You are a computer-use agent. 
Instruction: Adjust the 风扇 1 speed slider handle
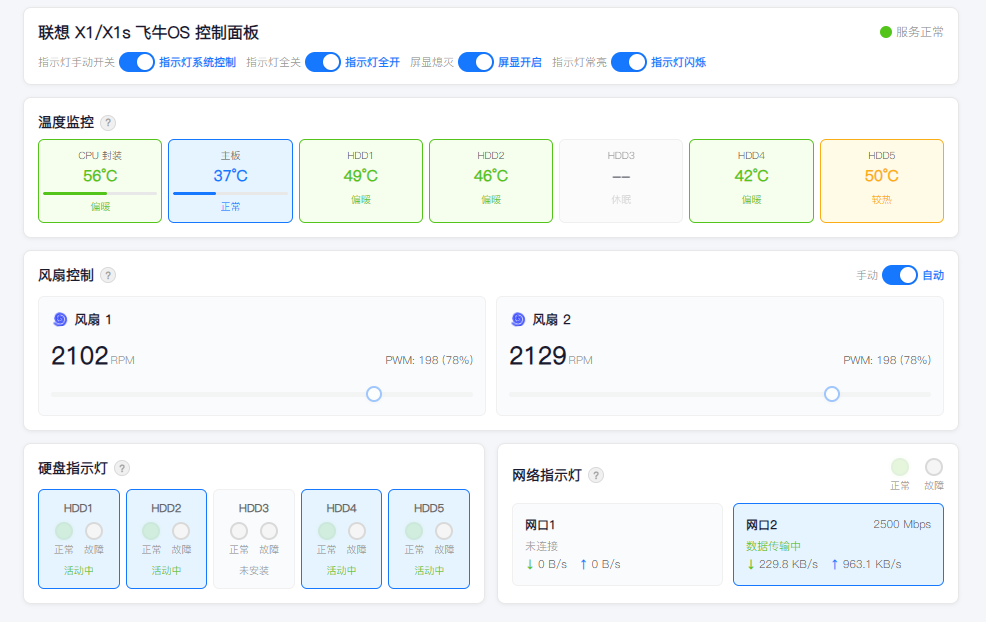(x=374, y=394)
